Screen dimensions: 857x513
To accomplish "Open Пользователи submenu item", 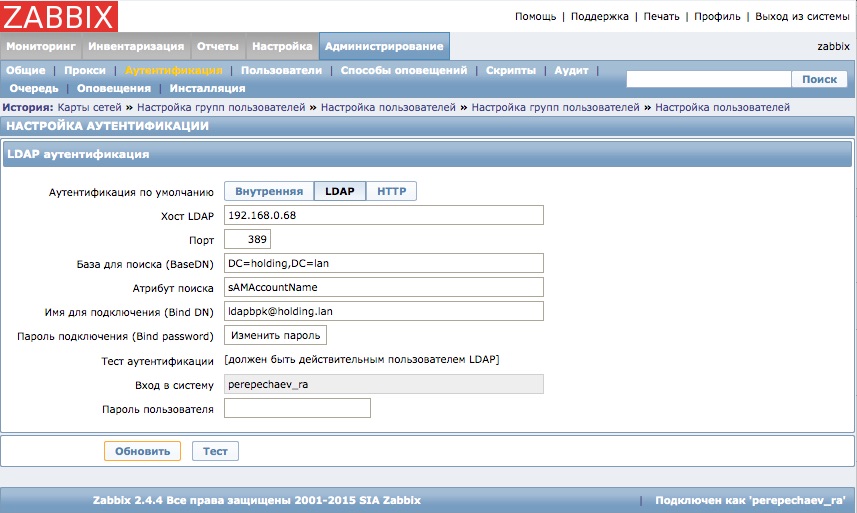I will click(281, 70).
